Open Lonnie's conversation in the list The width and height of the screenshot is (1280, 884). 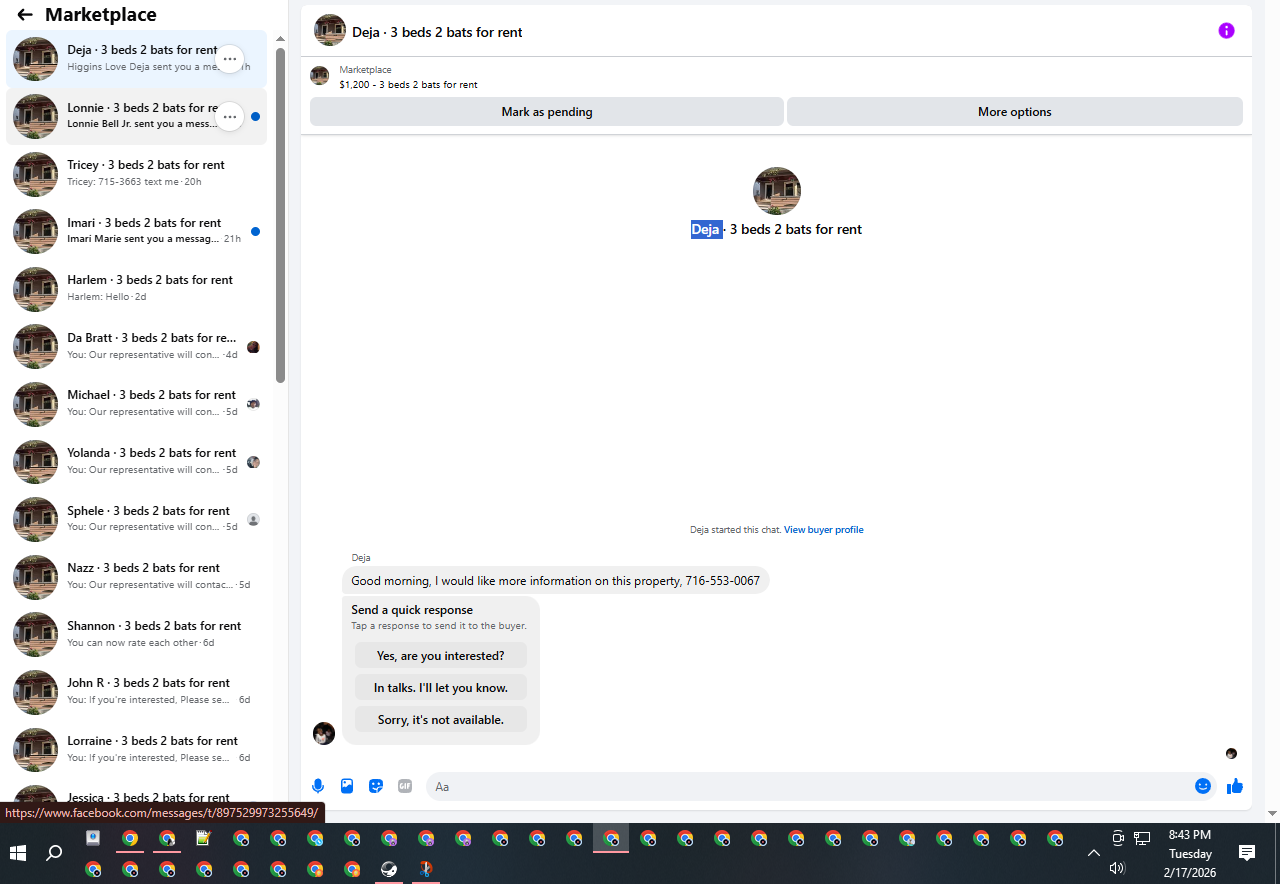[x=136, y=116]
